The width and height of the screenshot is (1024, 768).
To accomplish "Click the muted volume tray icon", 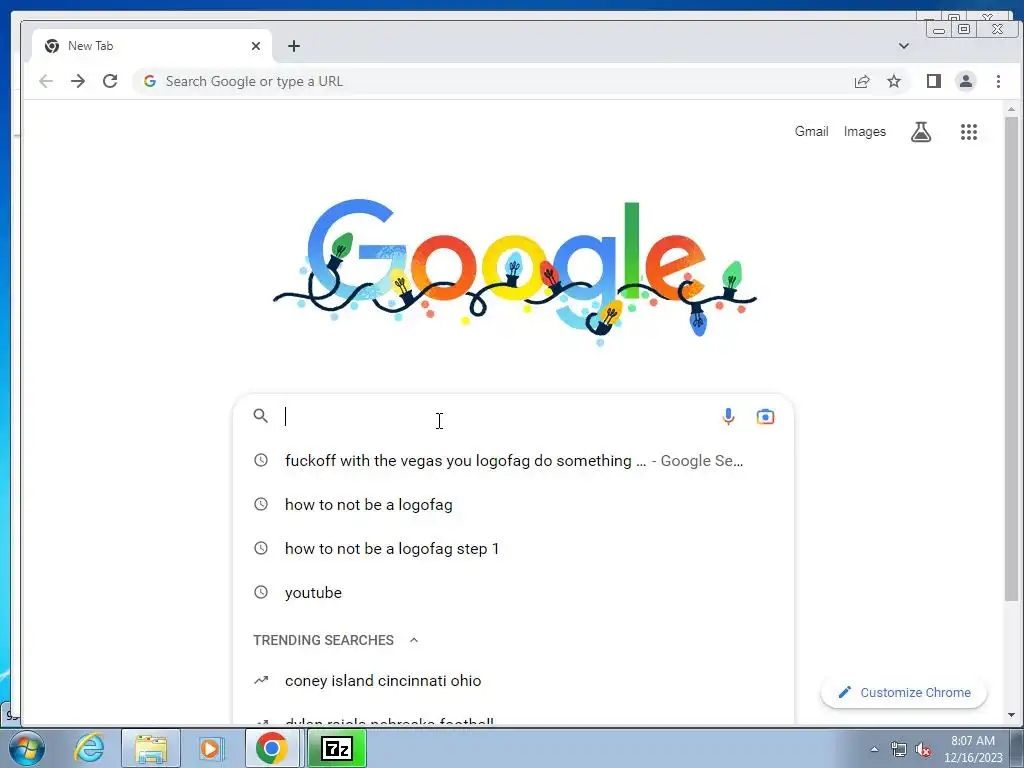I will (x=923, y=750).
